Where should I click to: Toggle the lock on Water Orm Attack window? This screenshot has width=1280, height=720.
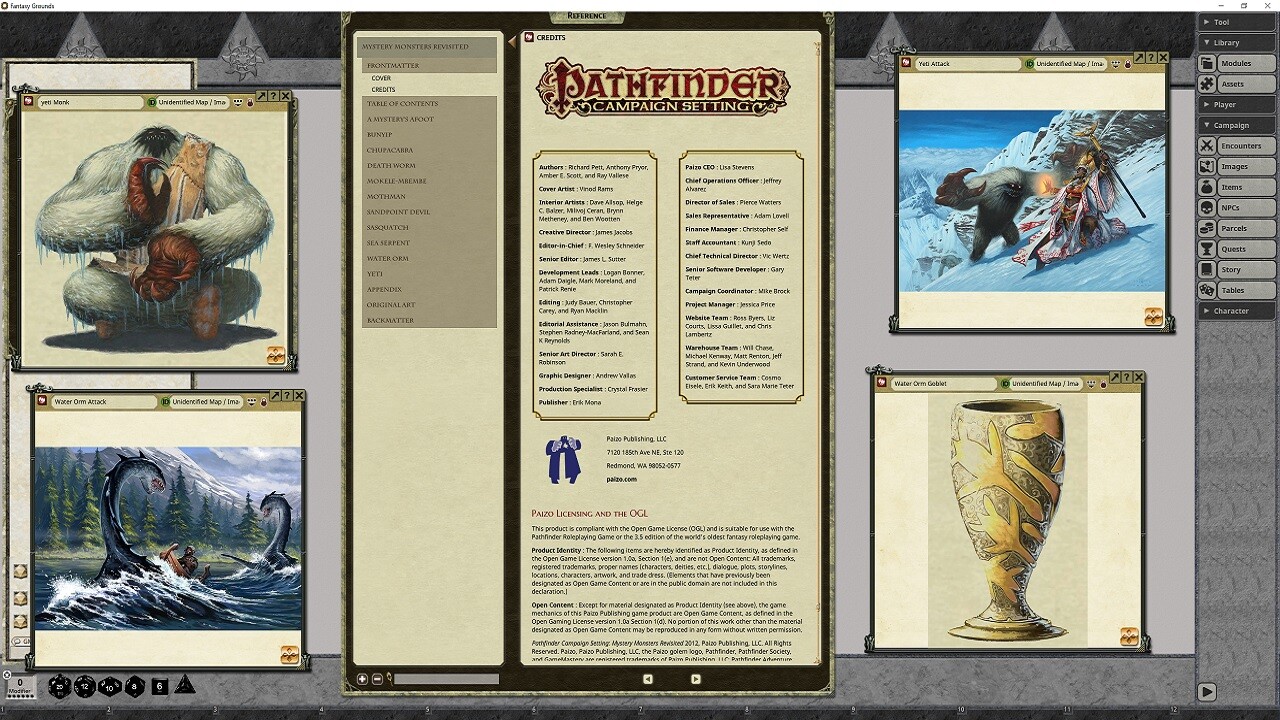[x=264, y=401]
